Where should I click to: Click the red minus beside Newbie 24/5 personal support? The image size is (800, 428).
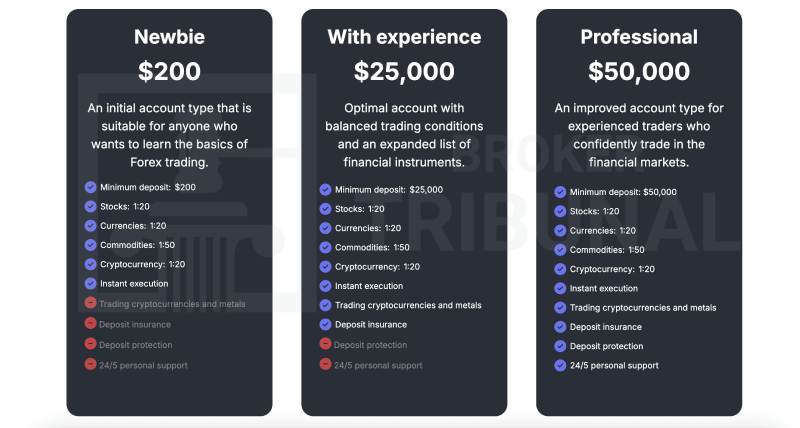(90, 364)
